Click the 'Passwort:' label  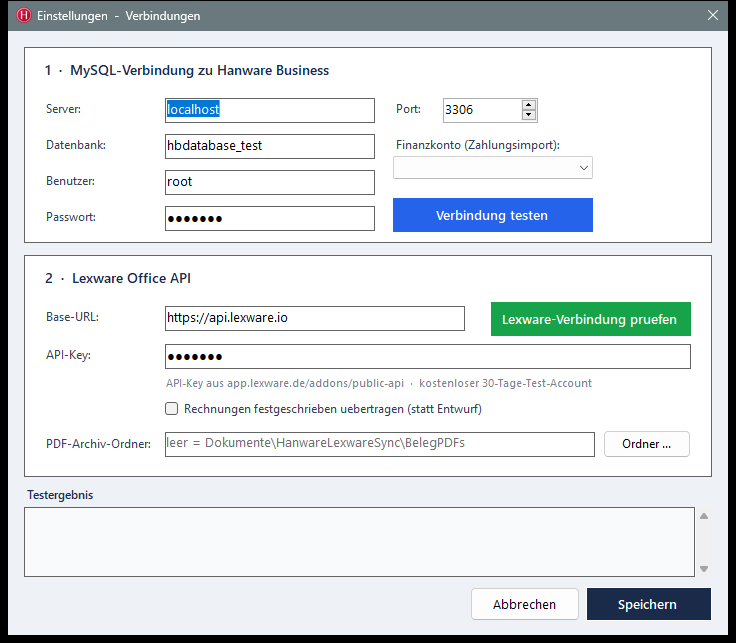point(71,217)
